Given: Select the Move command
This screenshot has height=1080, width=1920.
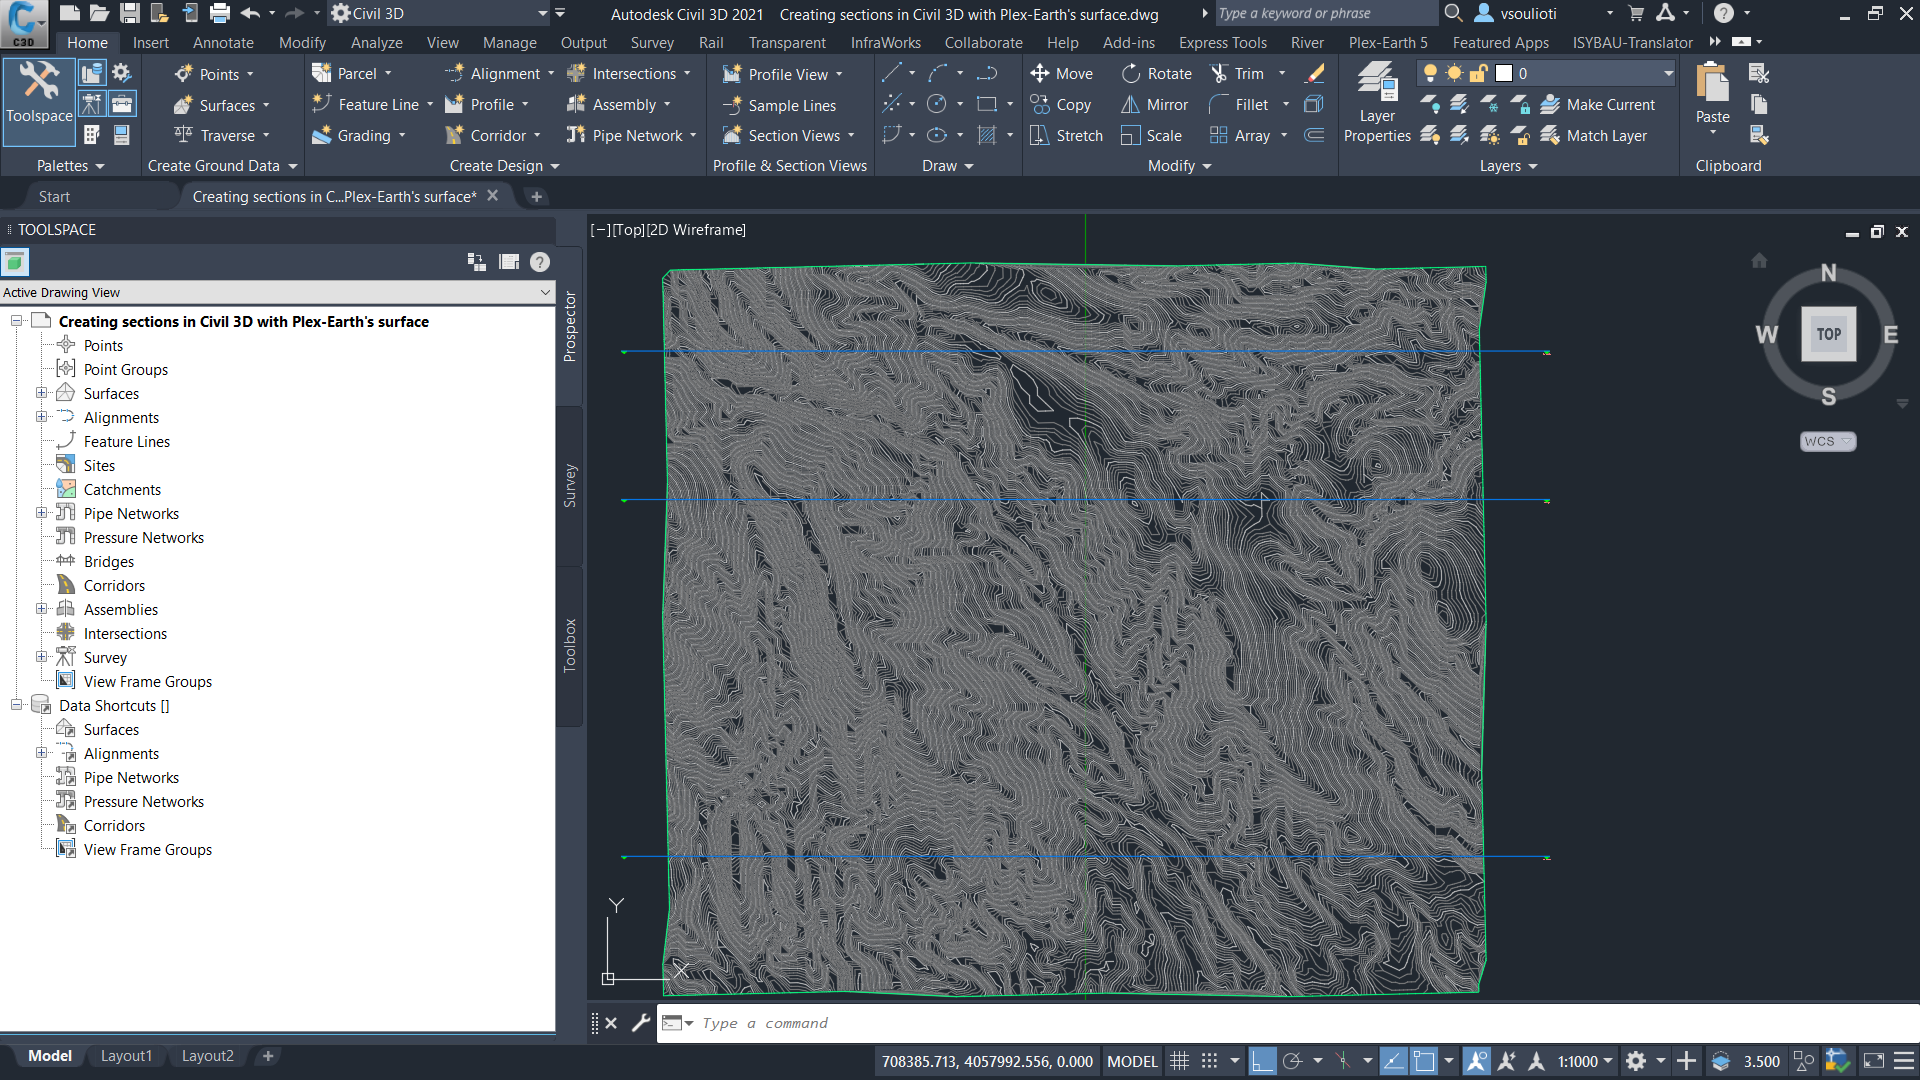Looking at the screenshot, I should 1062,74.
